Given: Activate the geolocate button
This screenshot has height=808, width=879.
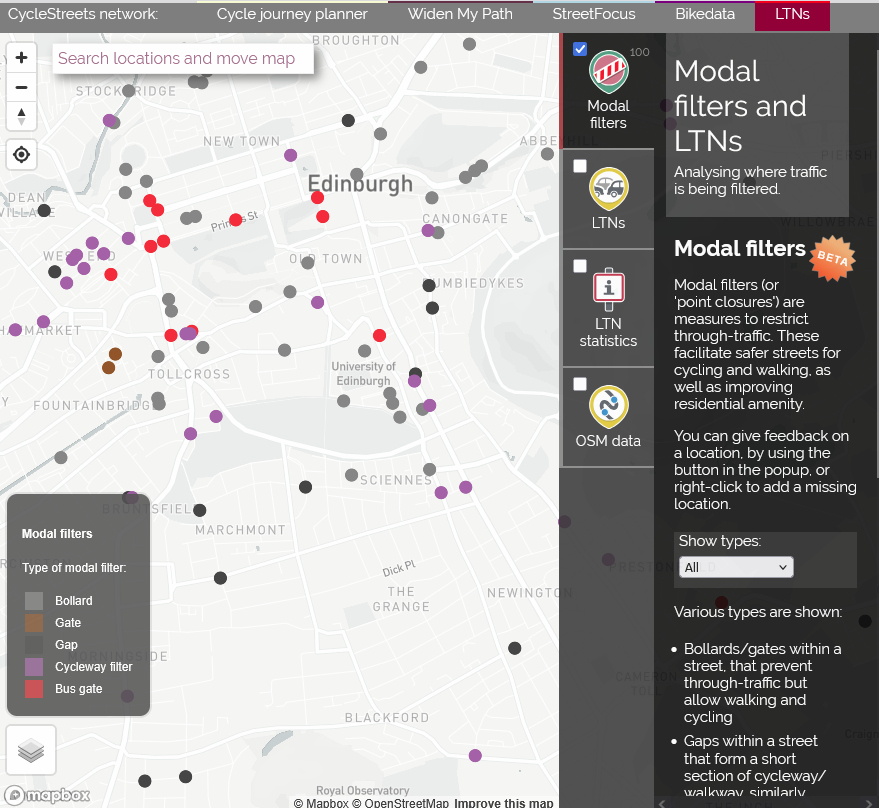Looking at the screenshot, I should pos(21,155).
